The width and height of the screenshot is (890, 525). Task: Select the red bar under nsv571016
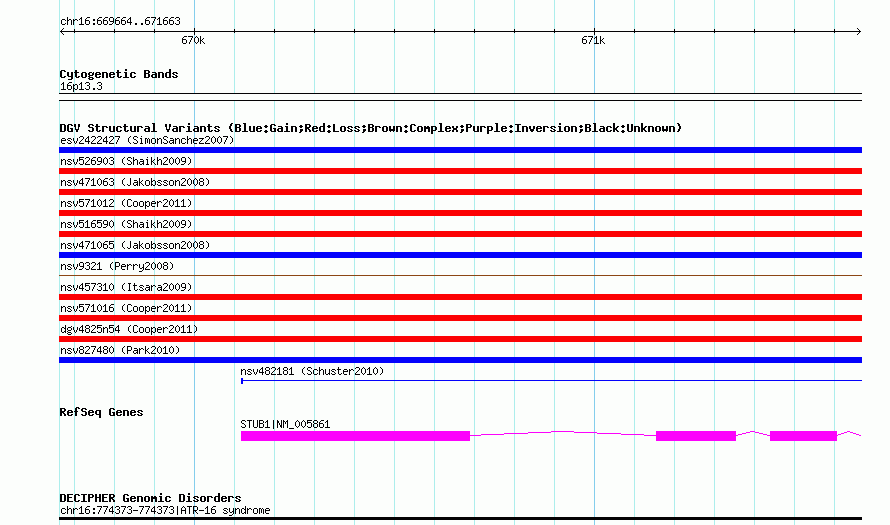pyautogui.click(x=460, y=318)
